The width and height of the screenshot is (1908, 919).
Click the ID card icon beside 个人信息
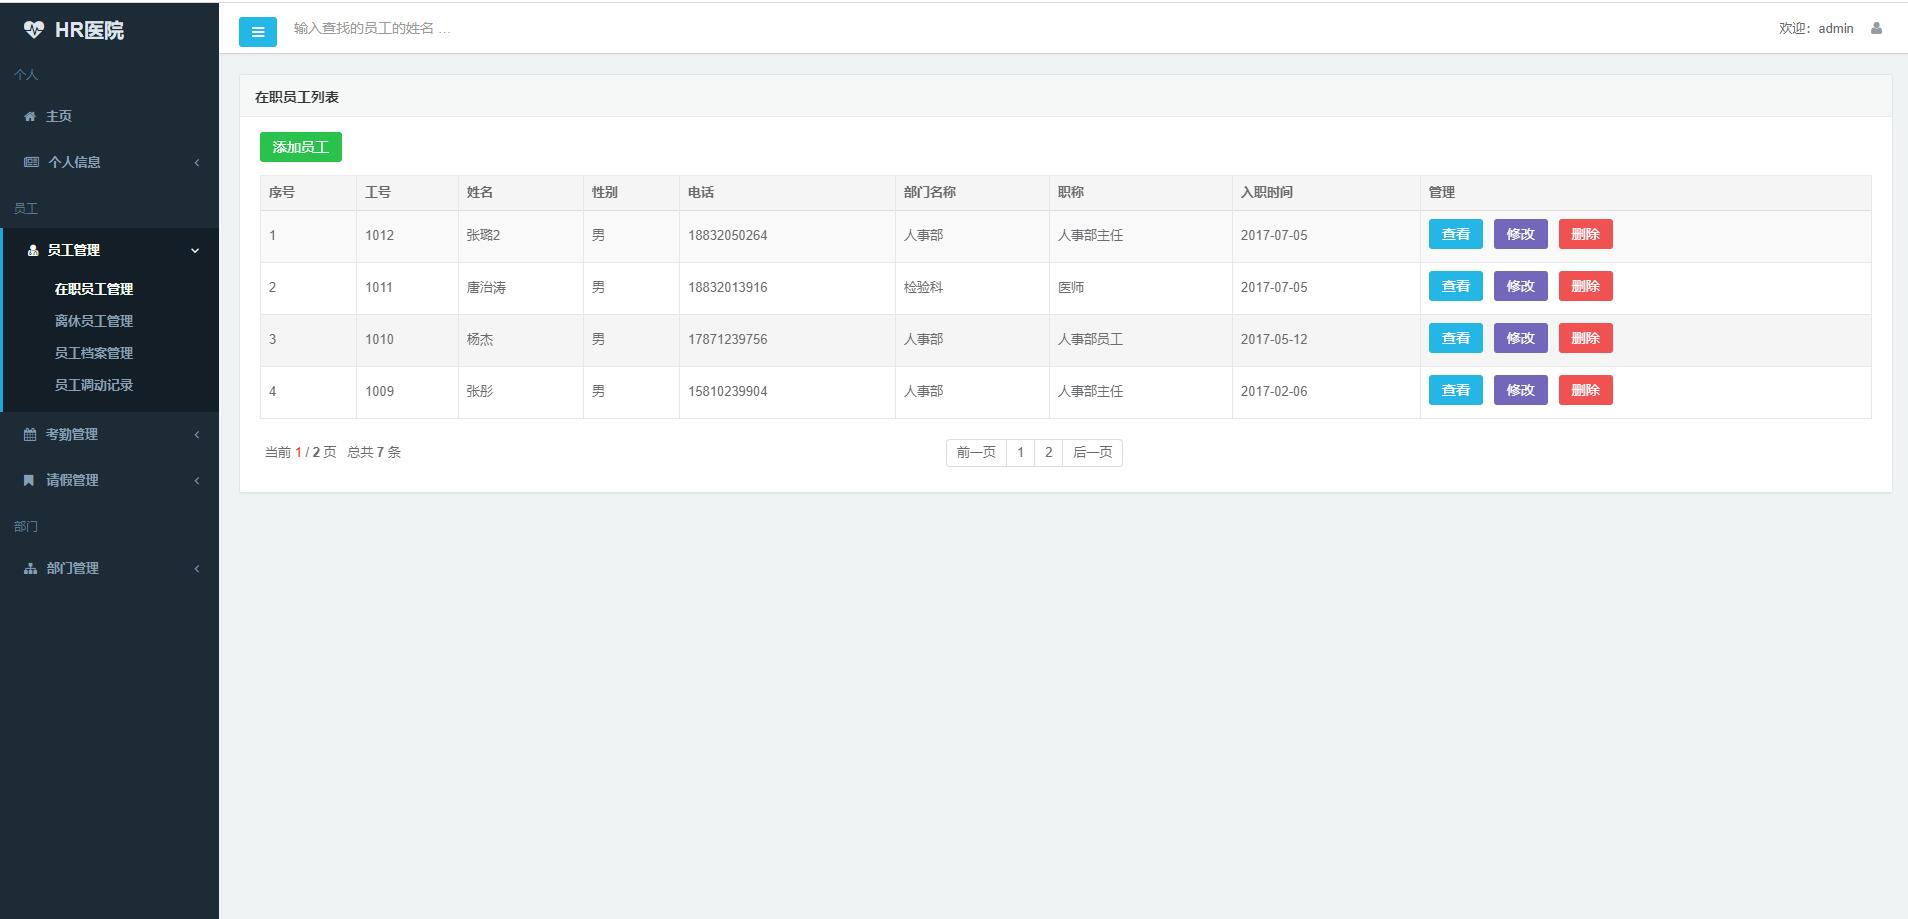pos(31,162)
